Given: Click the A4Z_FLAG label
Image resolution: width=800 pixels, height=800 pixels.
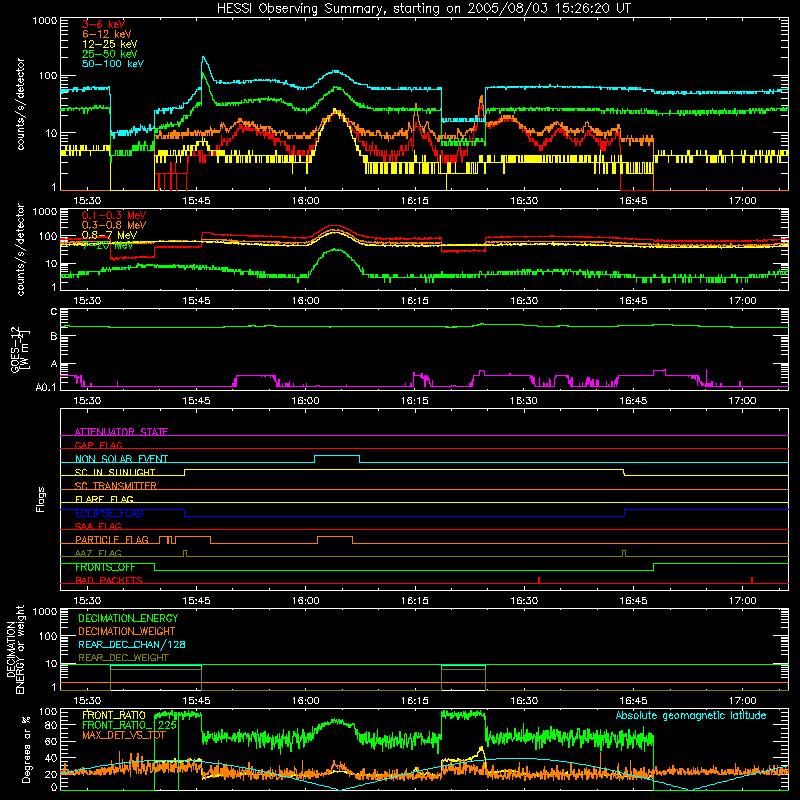Looking at the screenshot, I should pyautogui.click(x=98, y=554).
